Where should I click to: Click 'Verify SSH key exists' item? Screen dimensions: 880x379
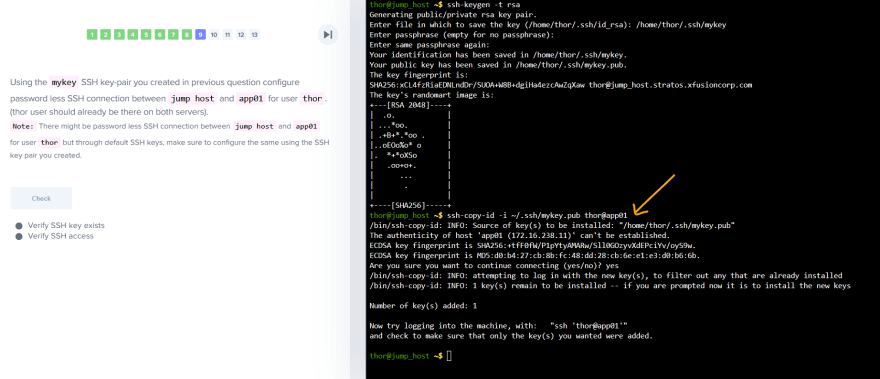pyautogui.click(x=60, y=225)
